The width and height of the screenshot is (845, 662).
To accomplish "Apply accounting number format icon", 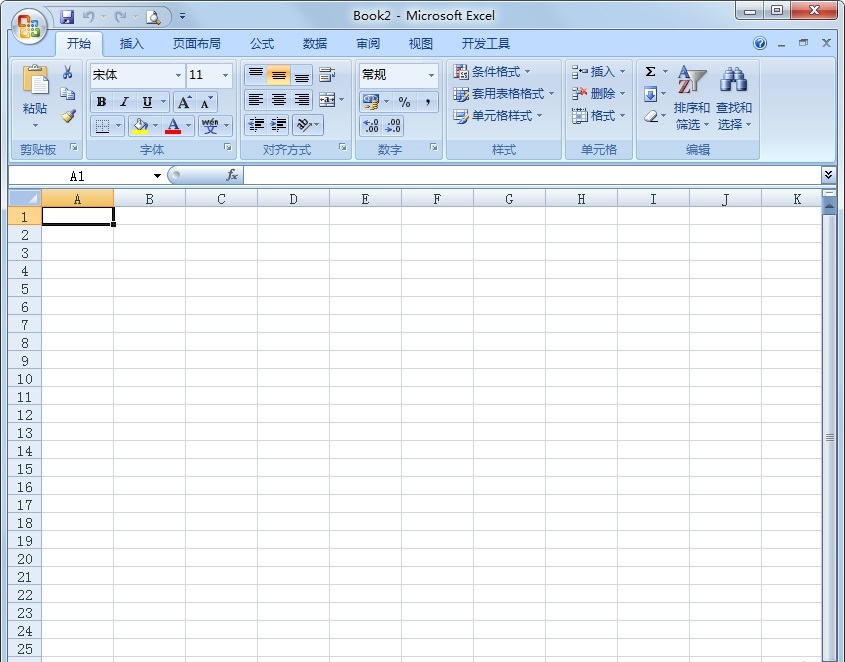I will click(x=370, y=101).
